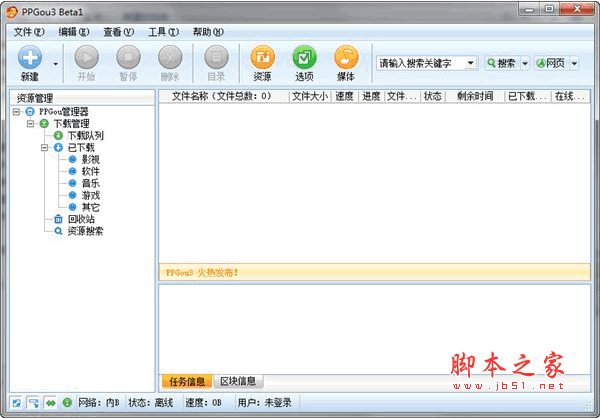
Task: Open the 文件 (File) menu
Action: [x=29, y=32]
